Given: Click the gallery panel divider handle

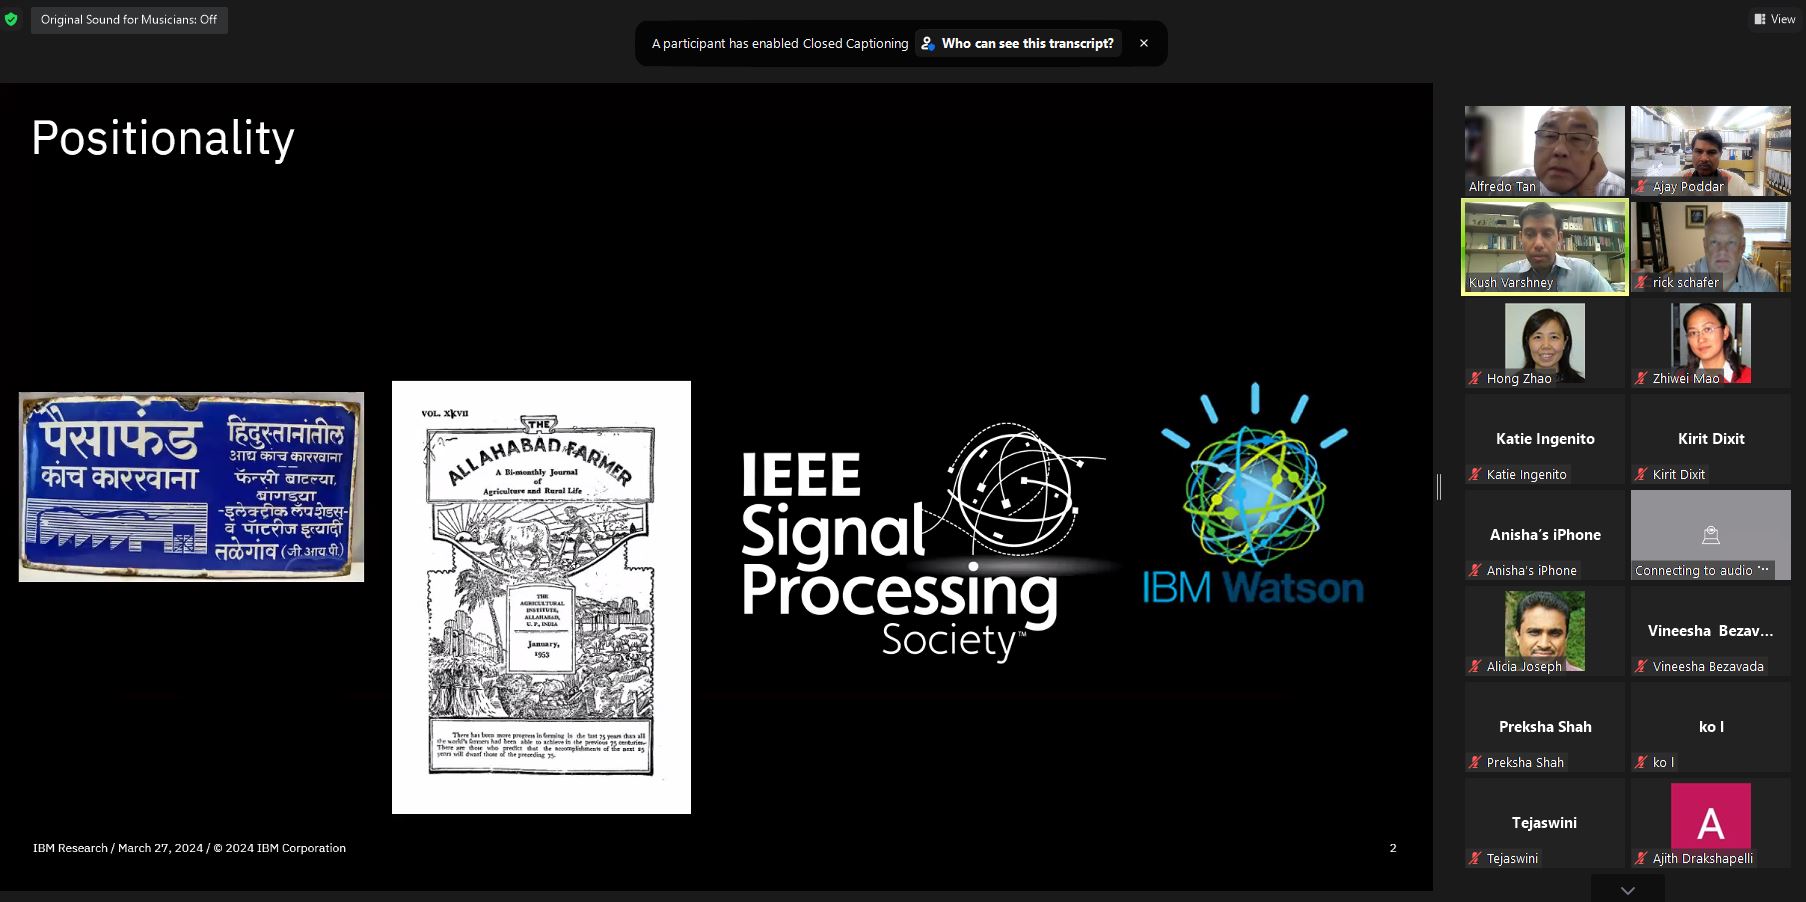Looking at the screenshot, I should [1439, 487].
